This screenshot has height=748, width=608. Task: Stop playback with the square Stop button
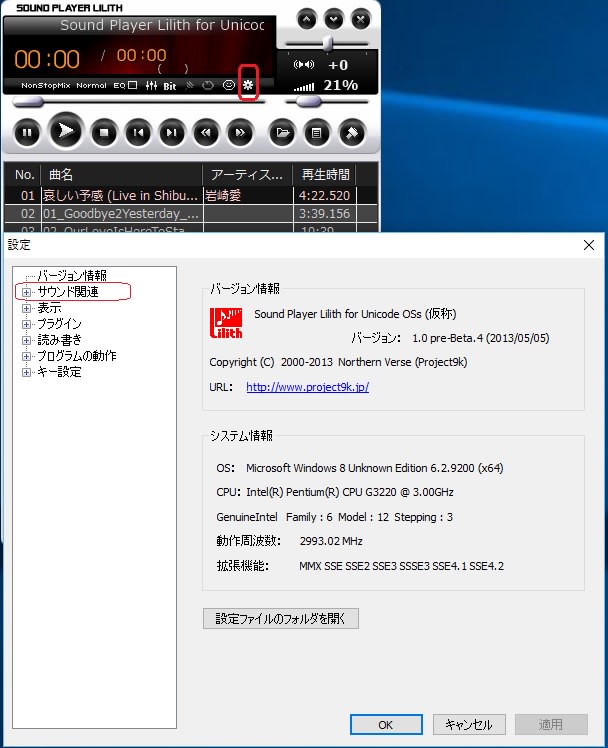coord(104,133)
